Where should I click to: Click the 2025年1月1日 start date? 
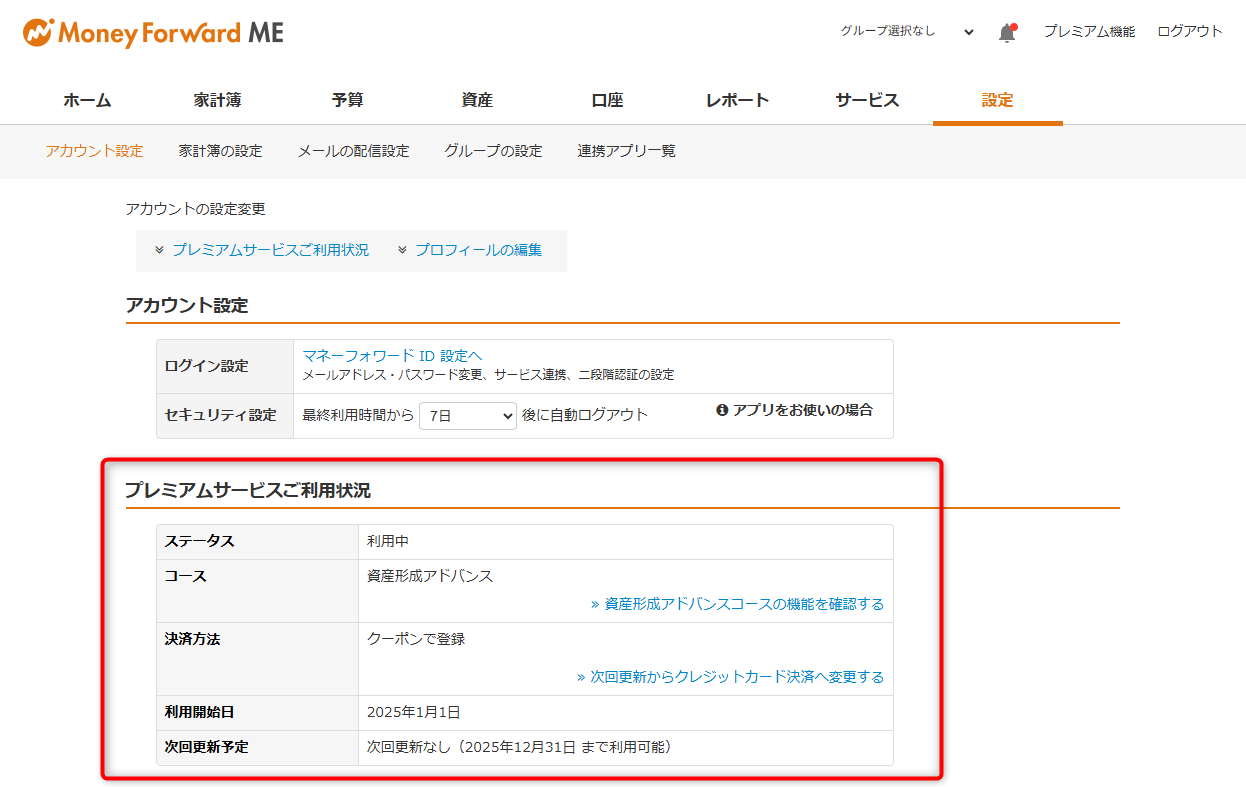point(414,713)
